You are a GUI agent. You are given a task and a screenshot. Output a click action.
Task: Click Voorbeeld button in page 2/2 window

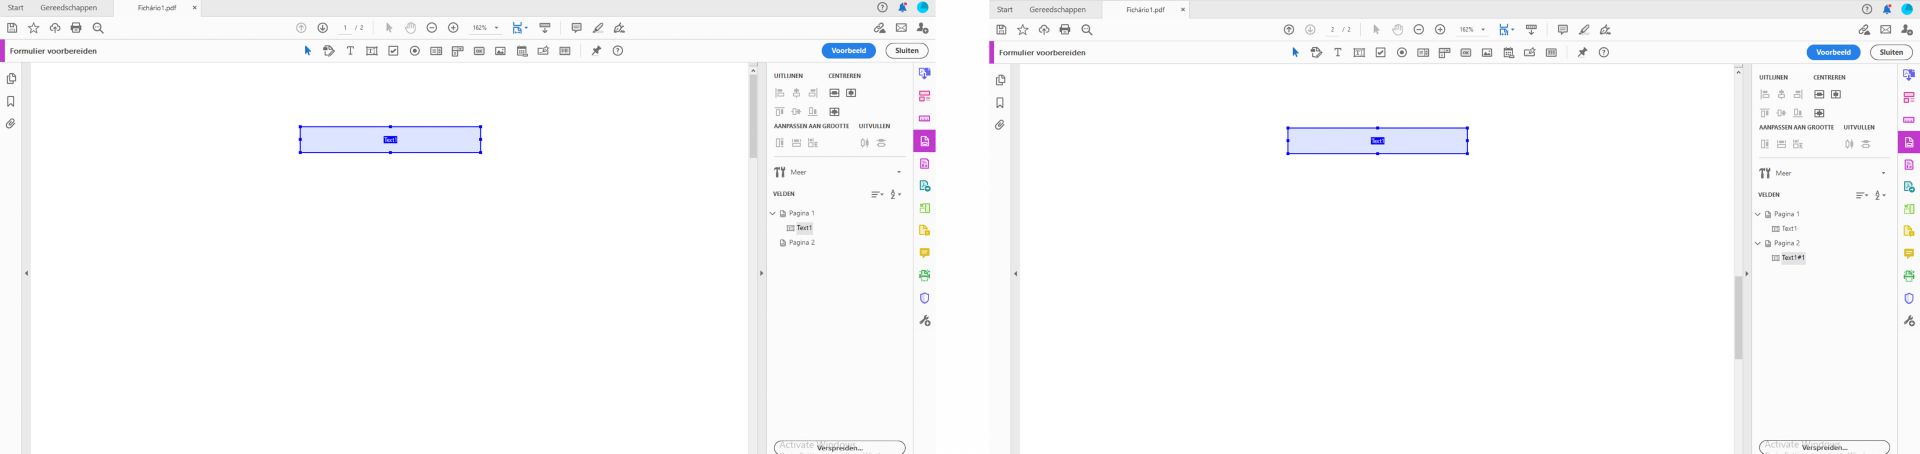[1834, 52]
